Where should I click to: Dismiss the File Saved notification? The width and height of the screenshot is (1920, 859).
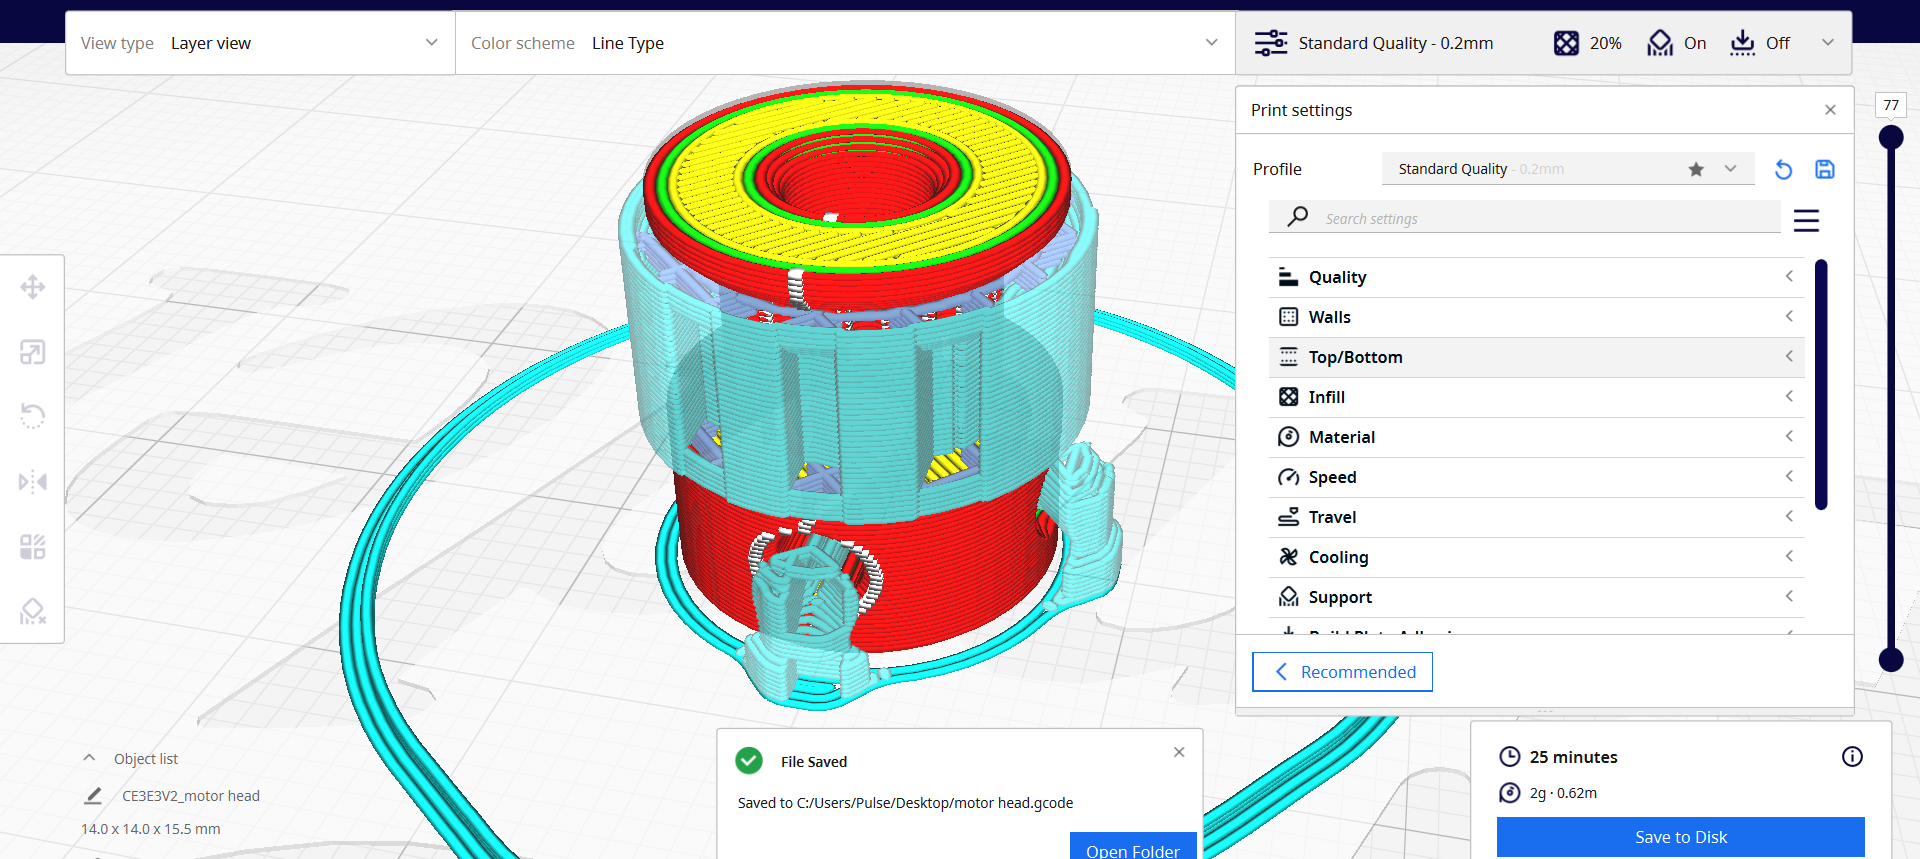click(1179, 752)
